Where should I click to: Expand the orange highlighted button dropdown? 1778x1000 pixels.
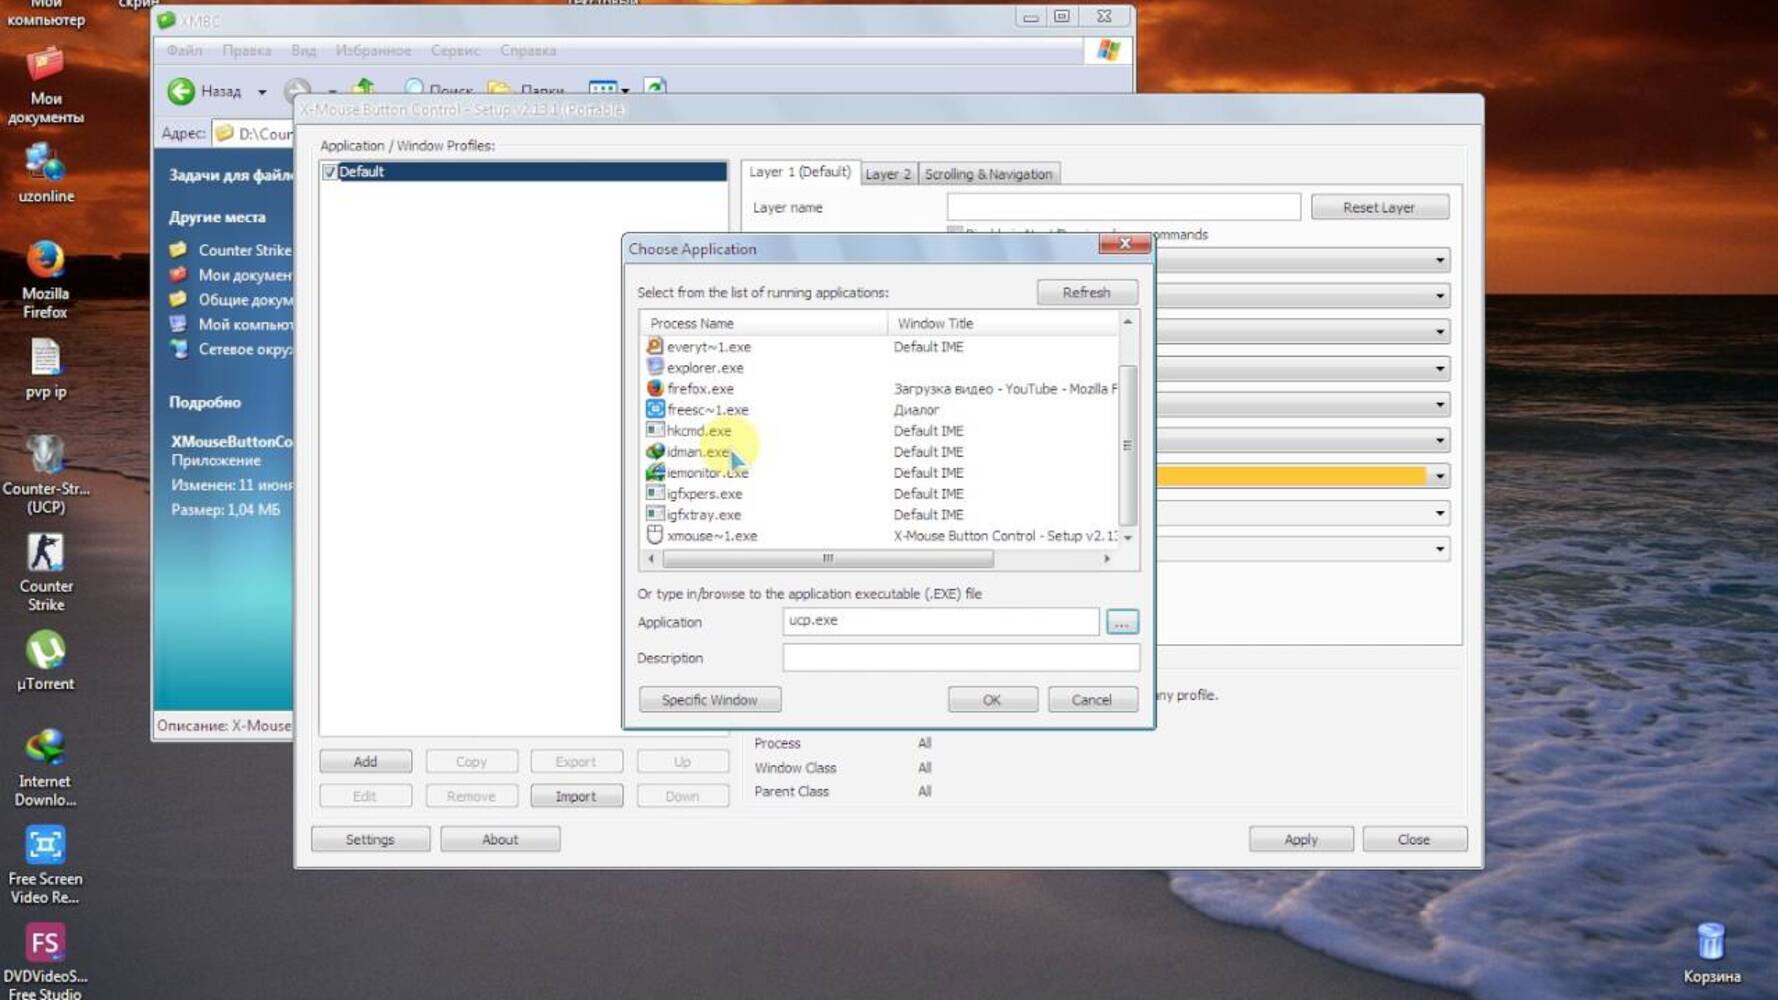coord(1440,476)
